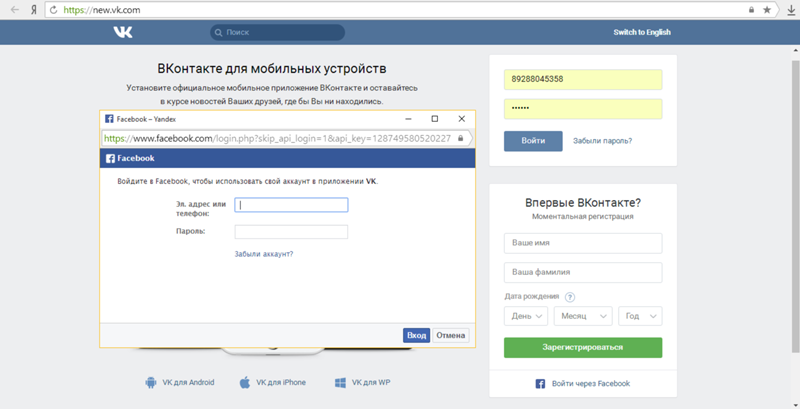The width and height of the screenshot is (800, 409).
Task: Click the Моментальная регистрация text
Action: (x=583, y=216)
